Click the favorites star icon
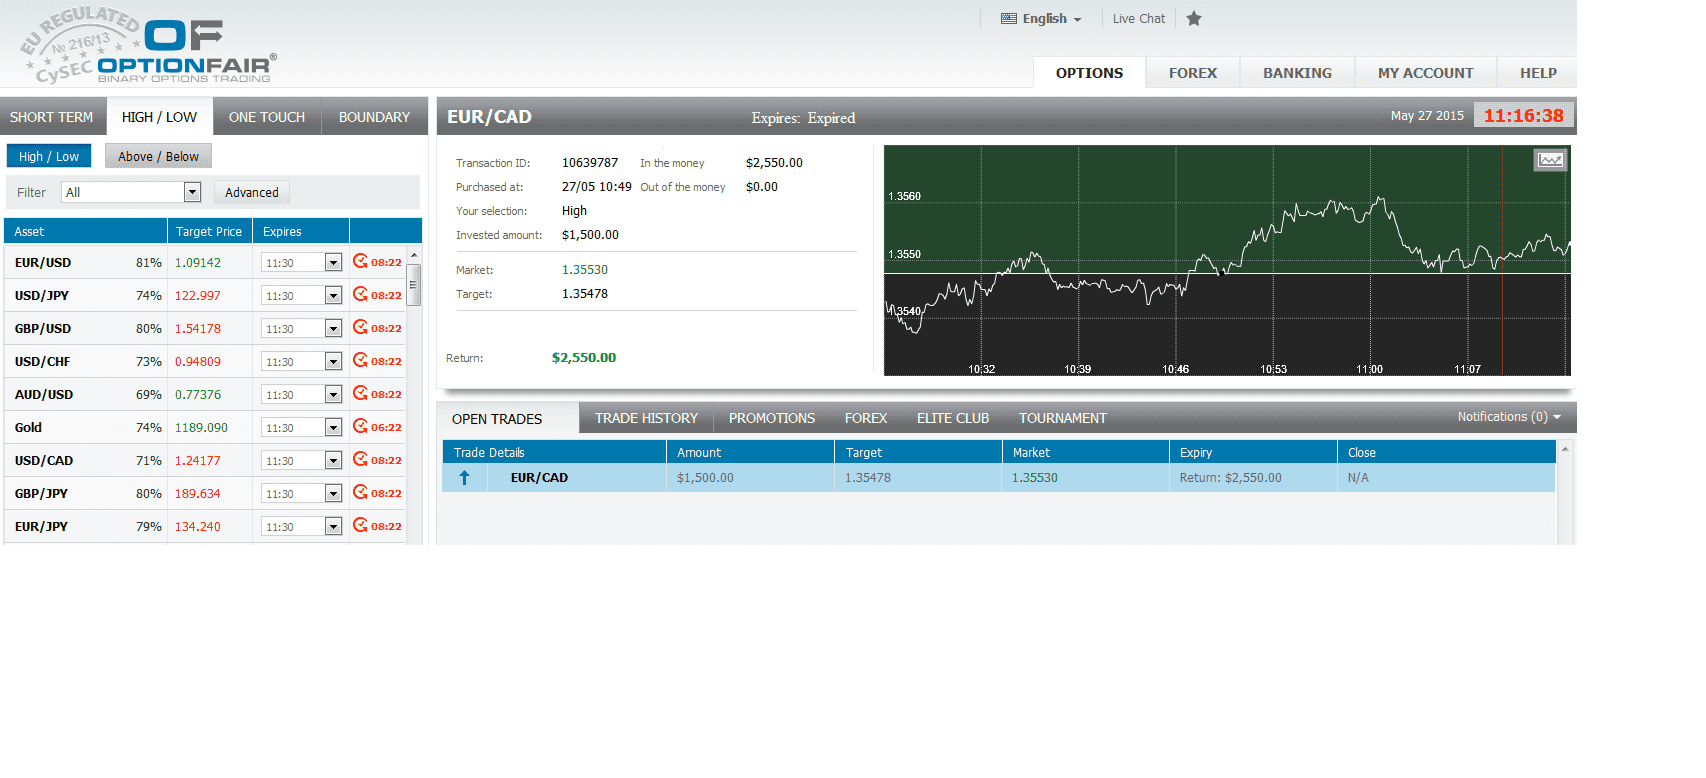1706x778 pixels. (1193, 18)
